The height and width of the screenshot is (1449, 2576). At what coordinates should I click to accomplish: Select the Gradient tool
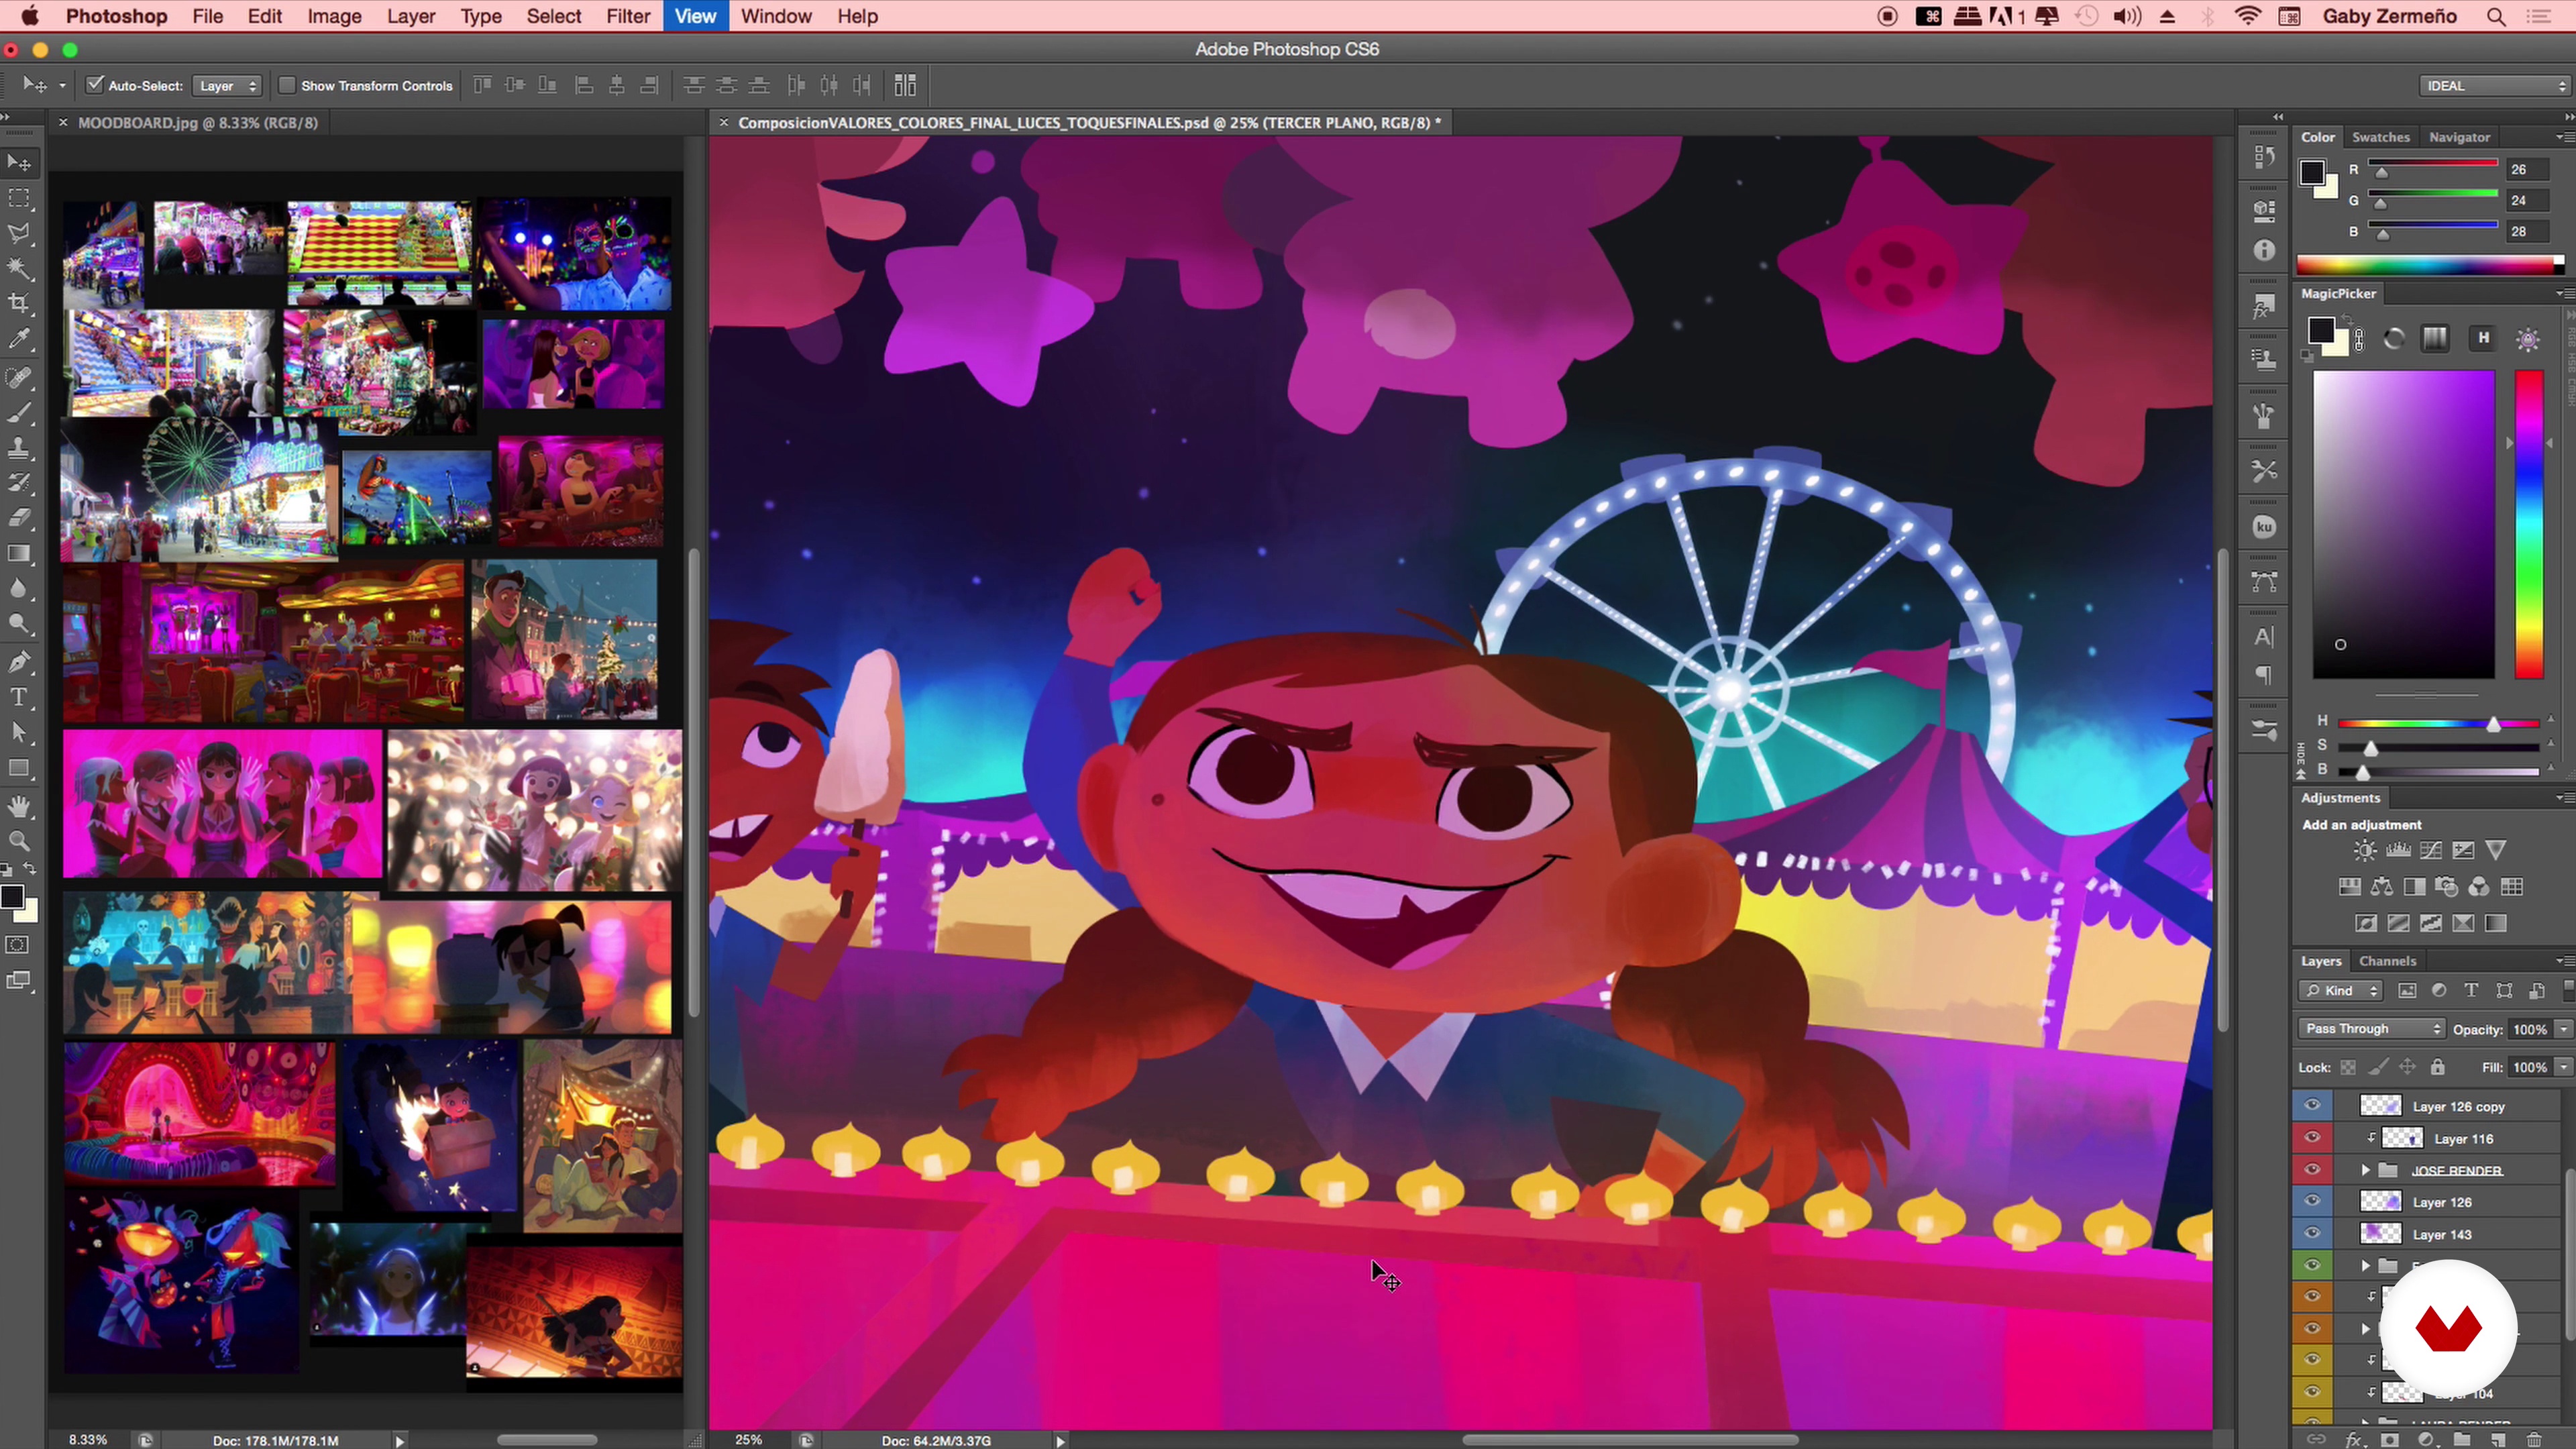pyautogui.click(x=19, y=553)
